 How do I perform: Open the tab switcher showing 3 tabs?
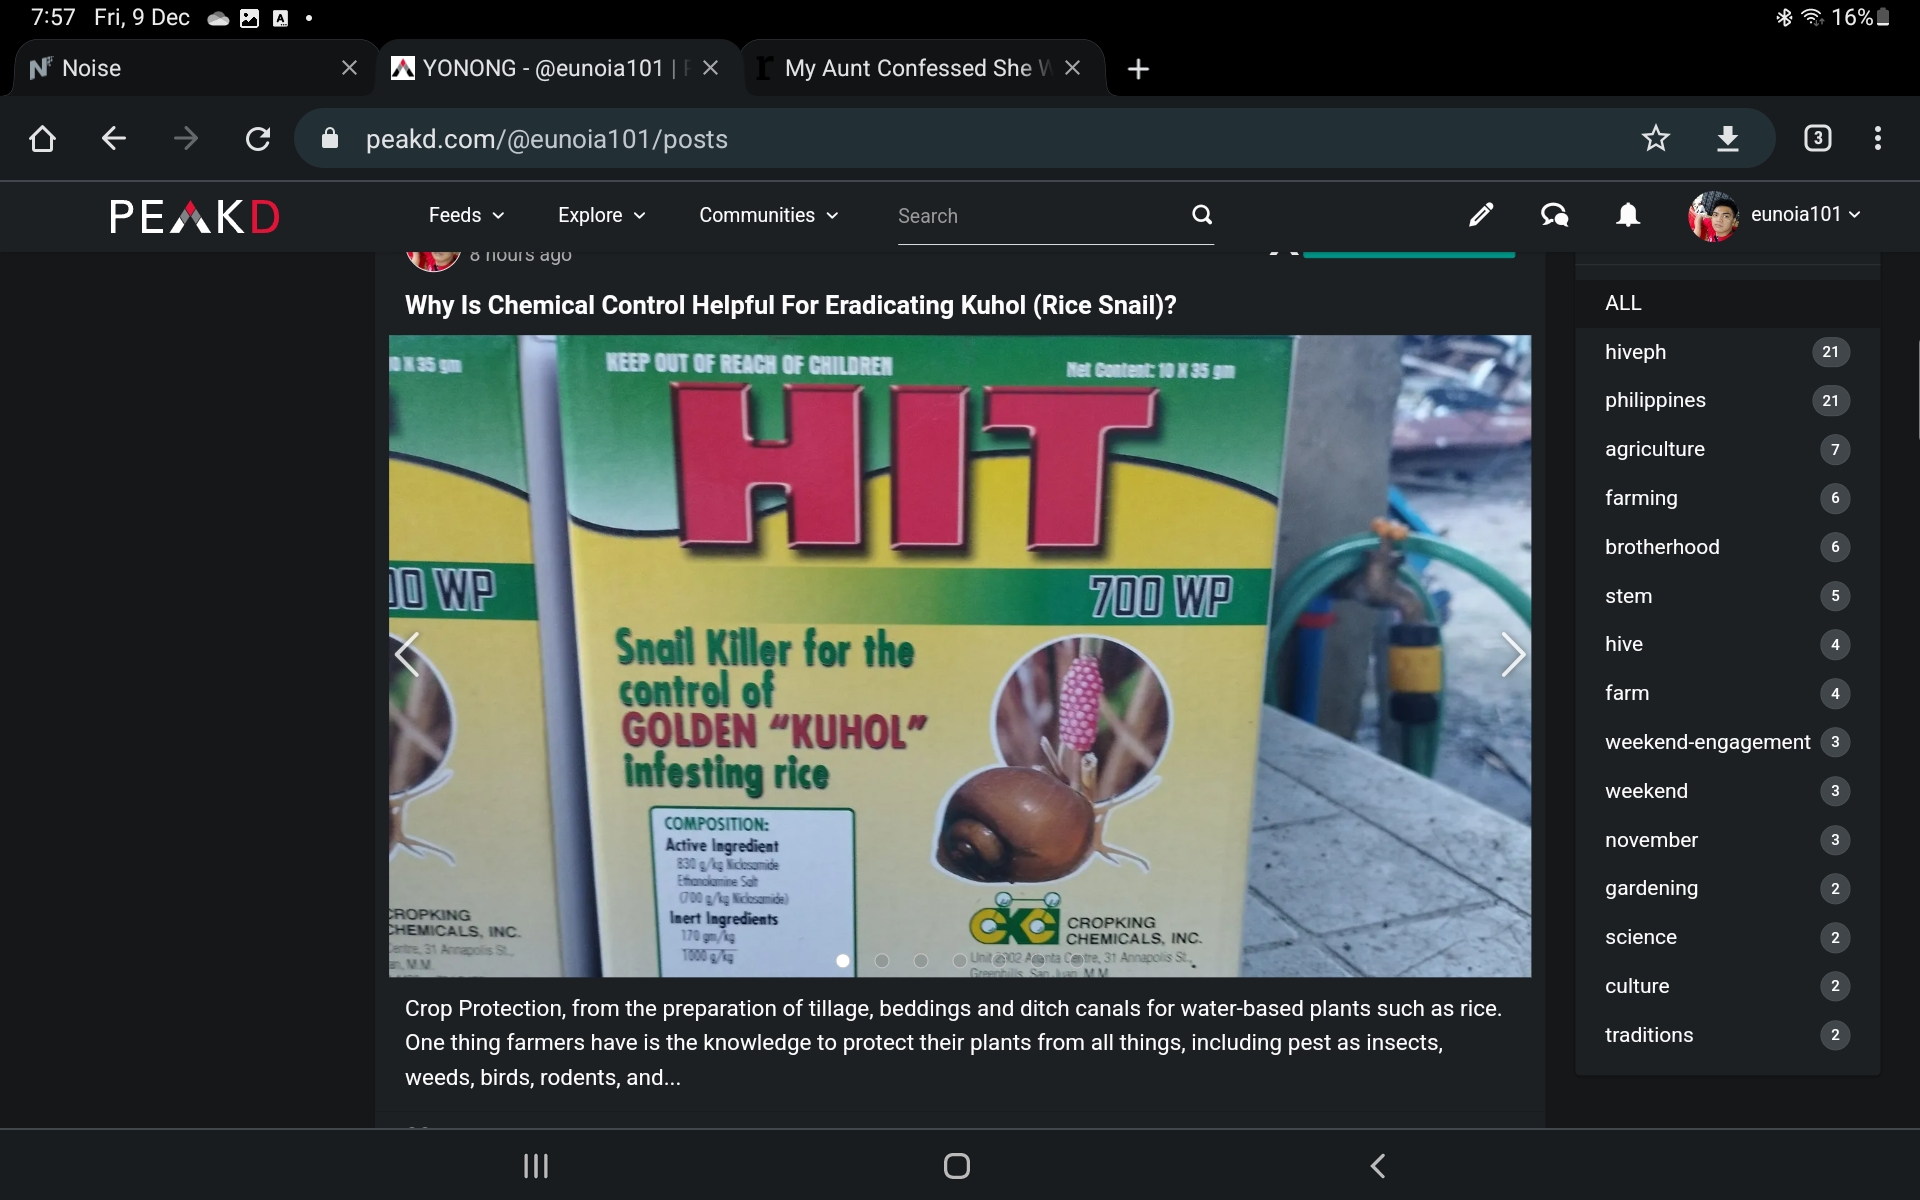point(1818,139)
